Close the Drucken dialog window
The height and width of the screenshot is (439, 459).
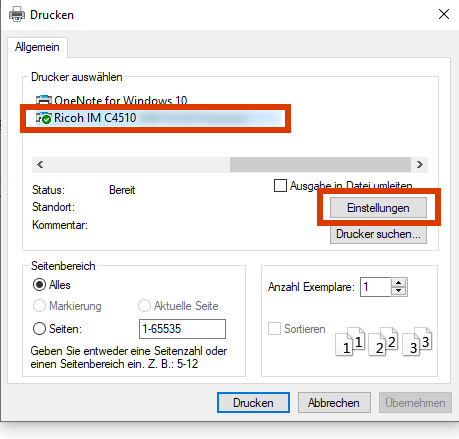tap(444, 14)
